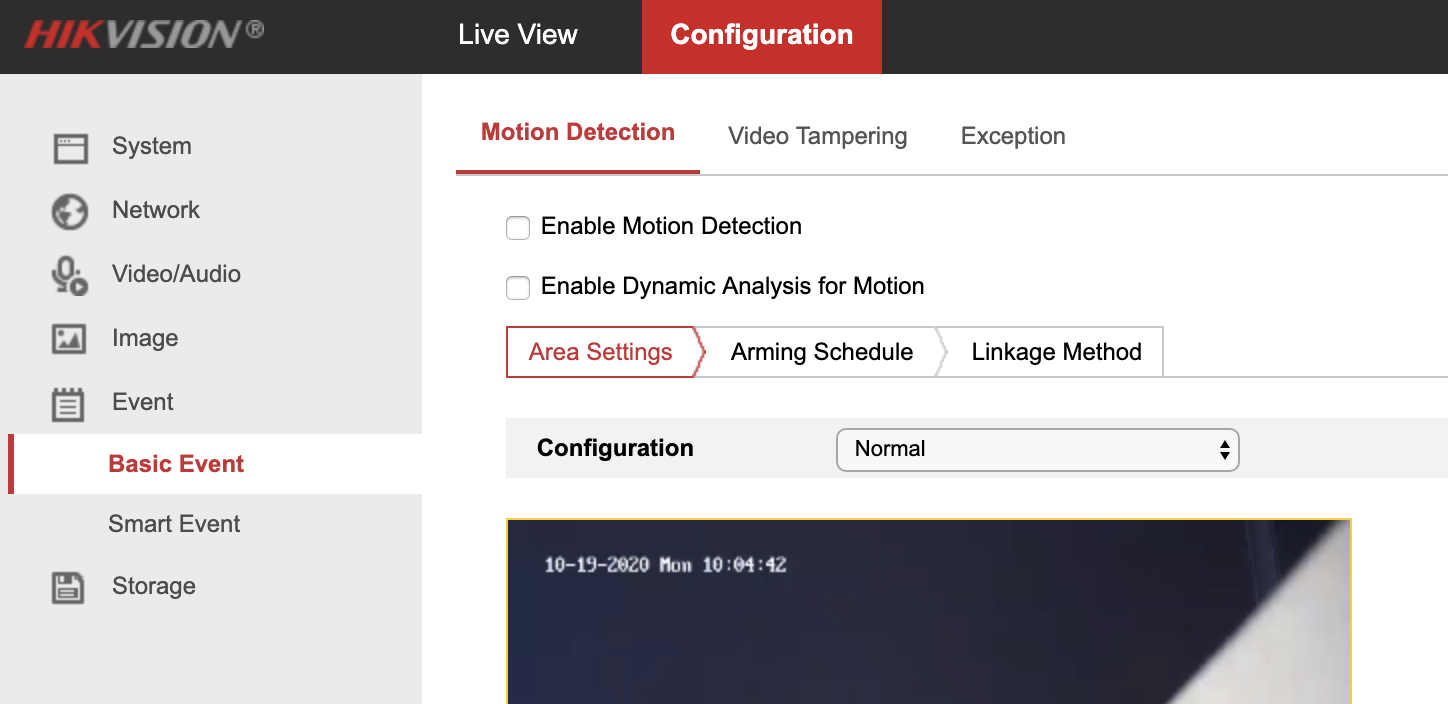Open the Configuration dropdown showing Normal
Image resolution: width=1448 pixels, height=704 pixels.
[1037, 449]
